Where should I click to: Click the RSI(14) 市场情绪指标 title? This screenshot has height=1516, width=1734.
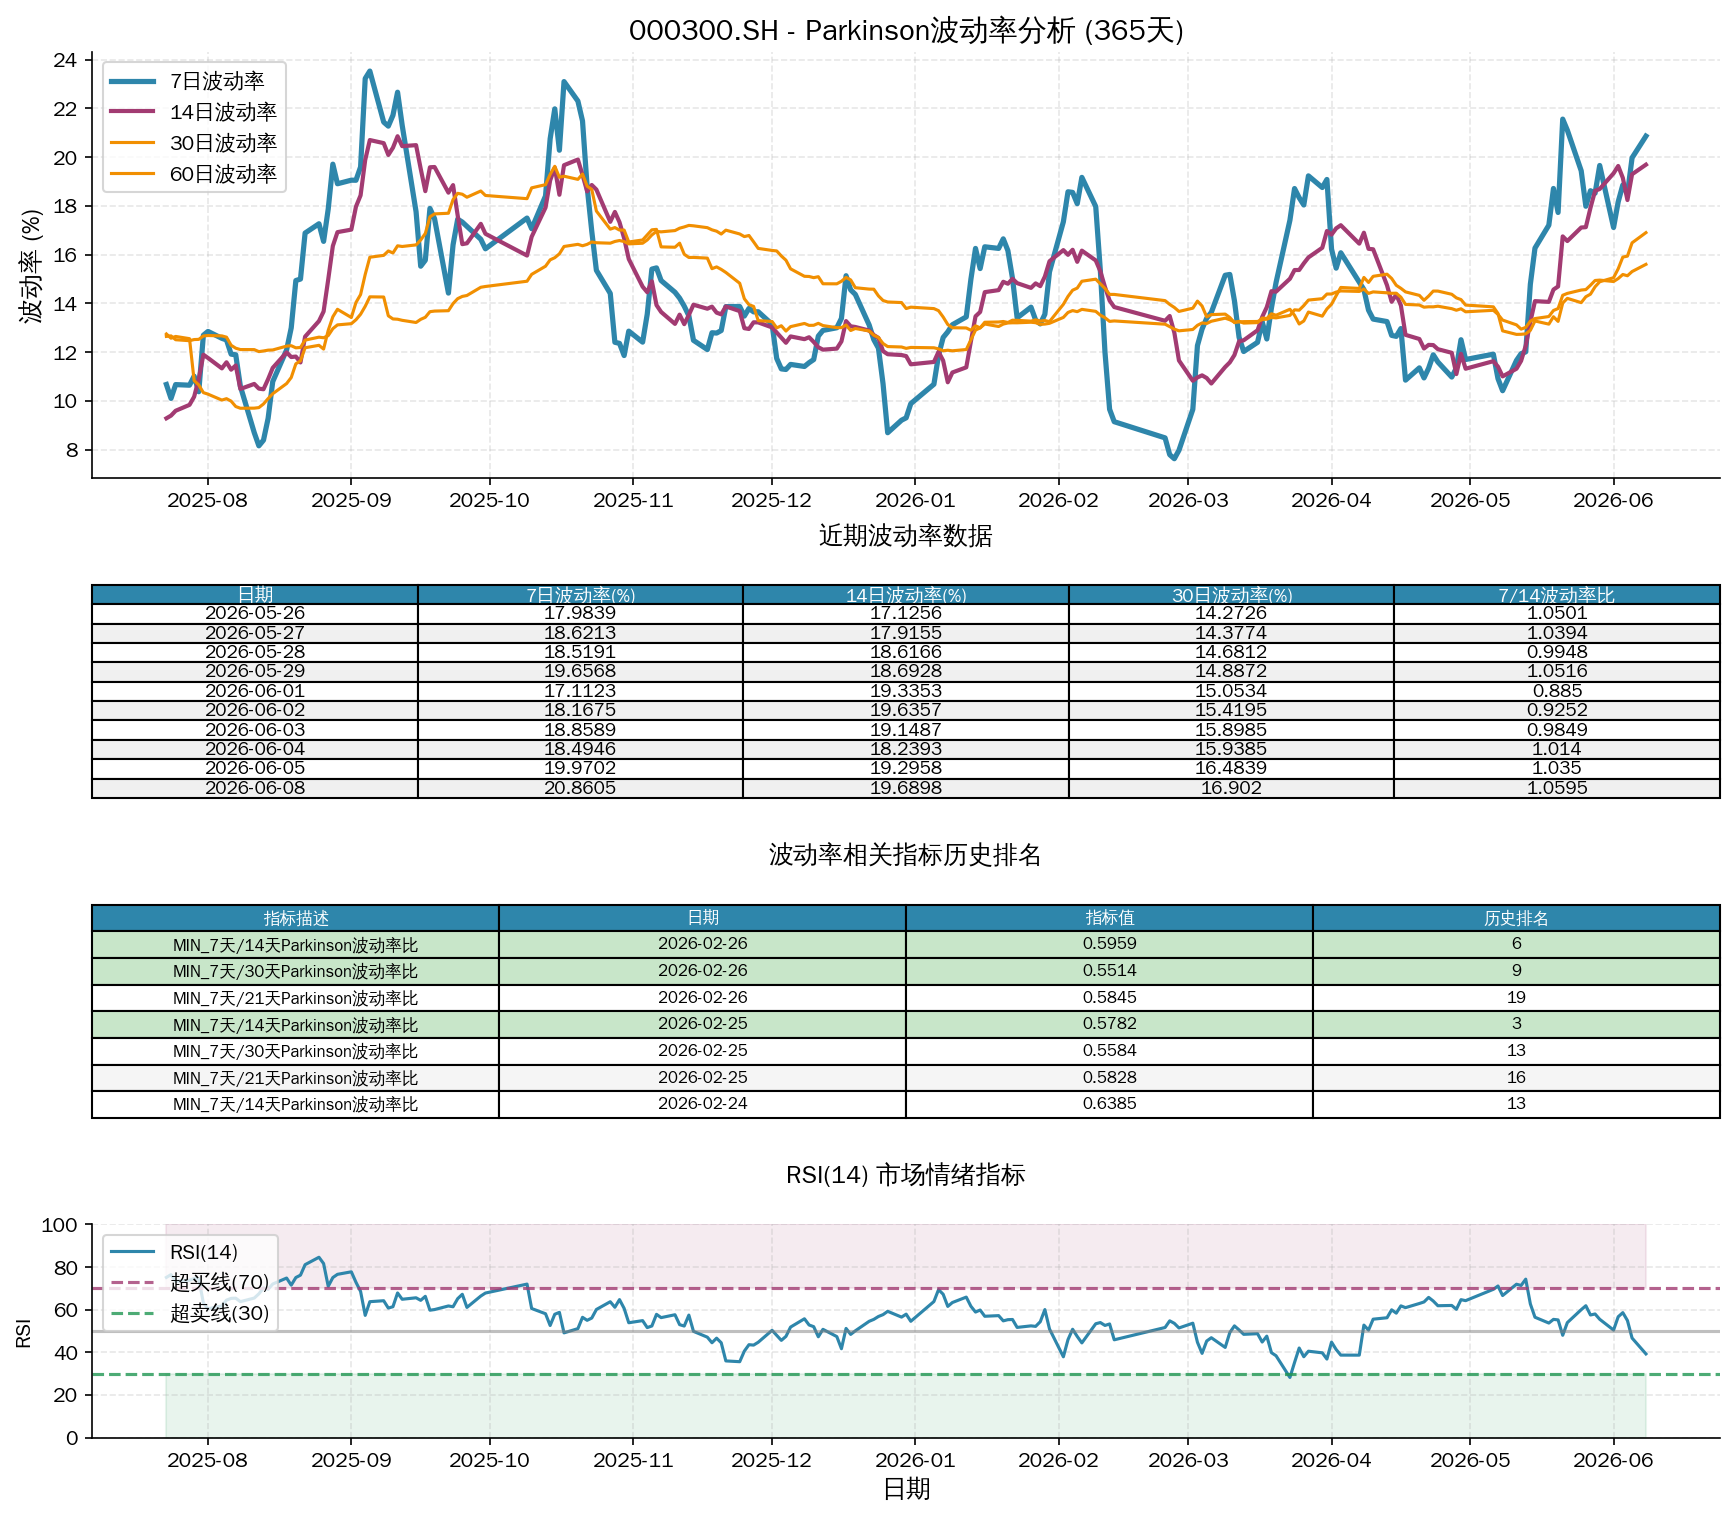[906, 1175]
